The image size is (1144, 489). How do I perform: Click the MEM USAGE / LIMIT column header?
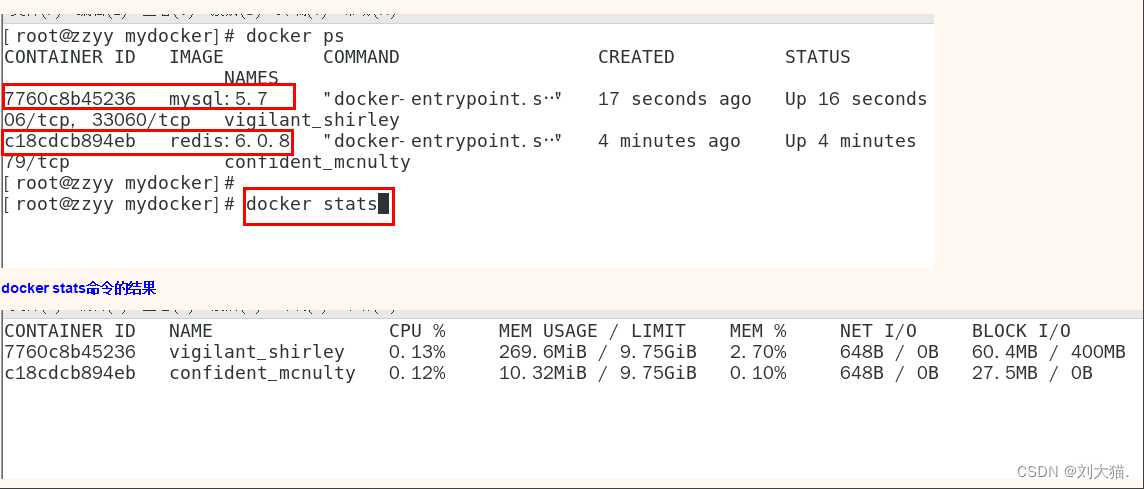click(x=592, y=331)
